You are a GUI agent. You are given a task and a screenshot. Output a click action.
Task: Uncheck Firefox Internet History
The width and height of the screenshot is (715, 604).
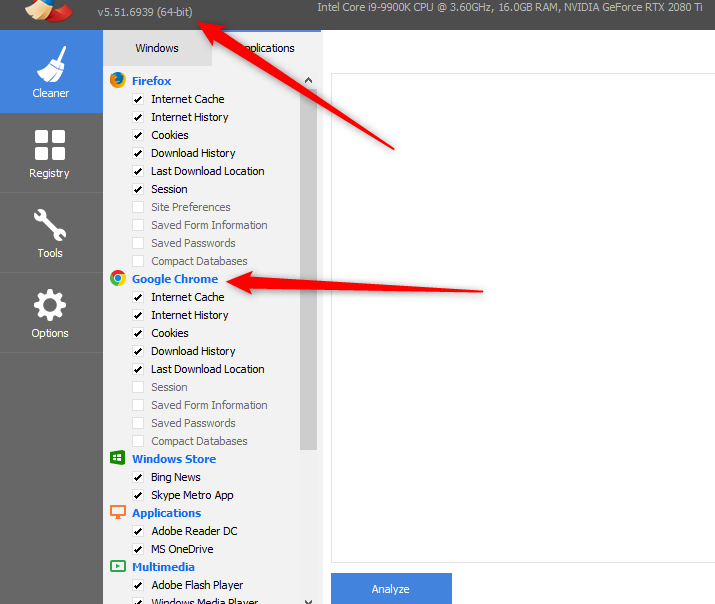(138, 117)
